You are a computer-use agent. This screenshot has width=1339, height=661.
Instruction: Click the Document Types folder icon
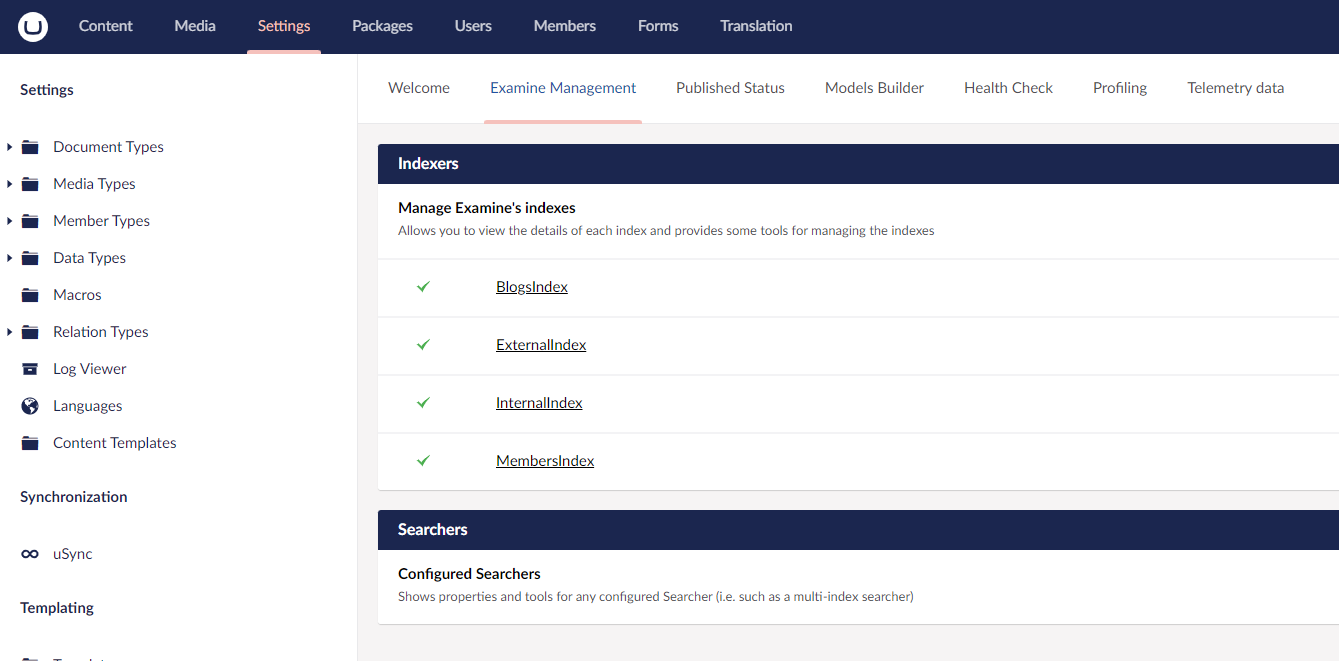point(31,147)
